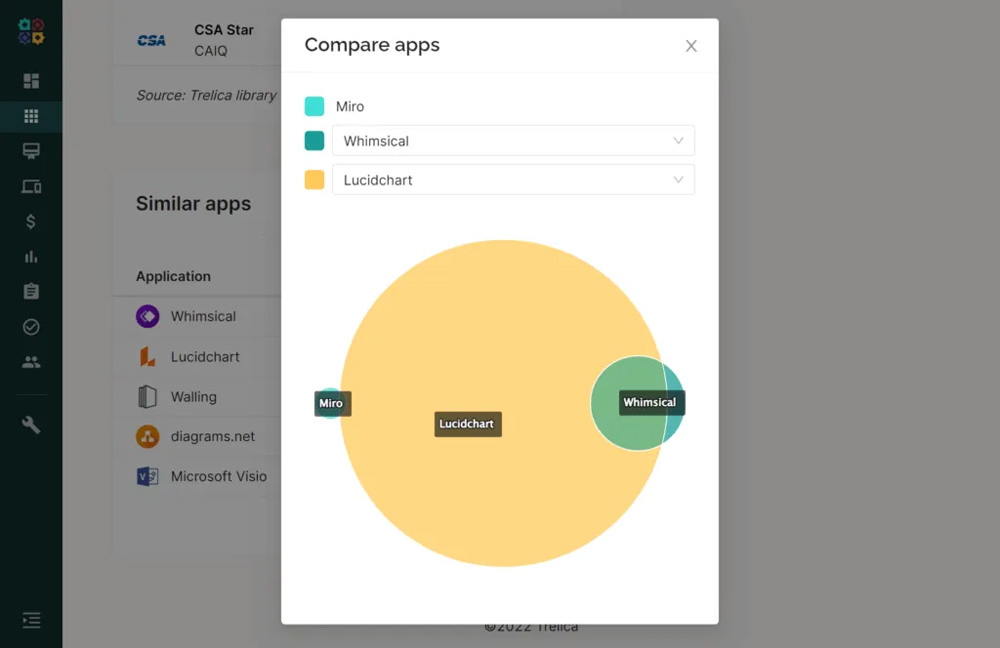Click the Trelica logo in the sidebar
Screen dimensions: 1000x648
click(x=31, y=32)
